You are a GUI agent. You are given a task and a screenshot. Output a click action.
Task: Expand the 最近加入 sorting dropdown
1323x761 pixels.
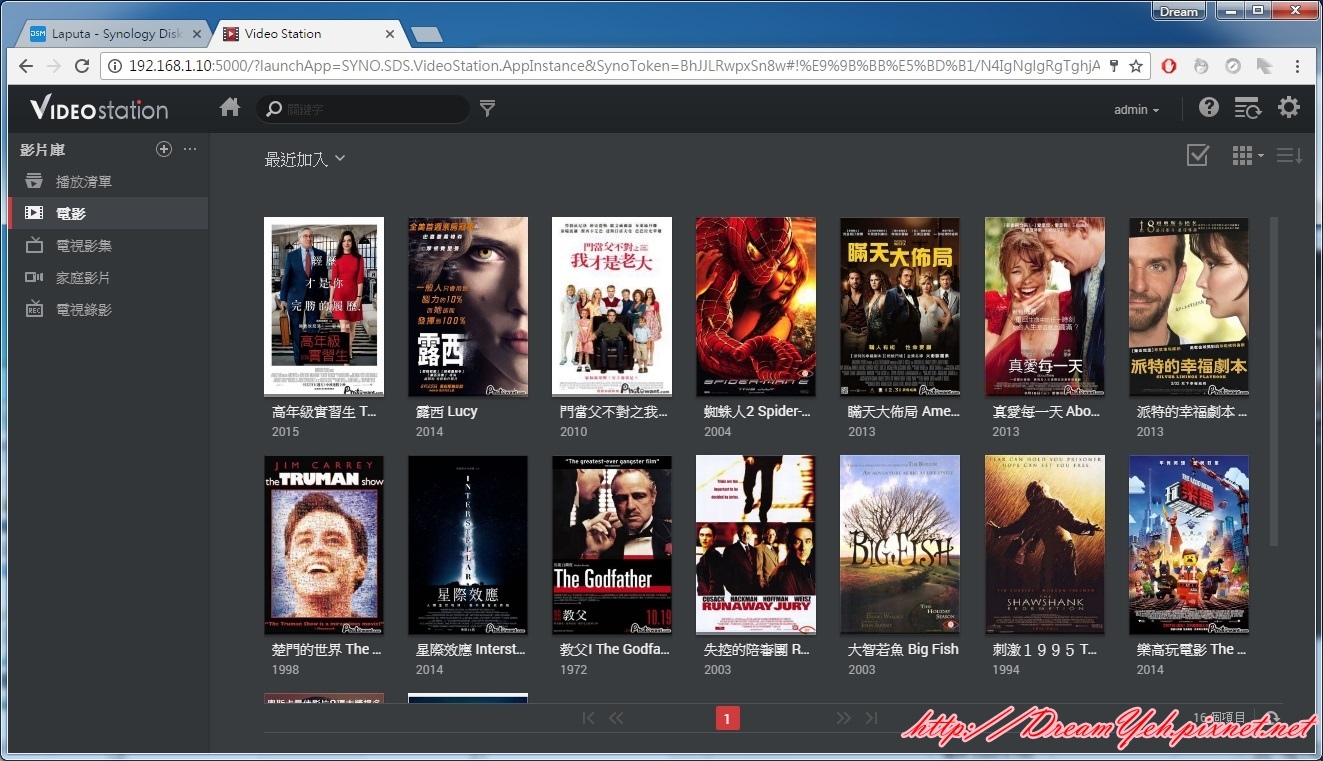[x=304, y=159]
